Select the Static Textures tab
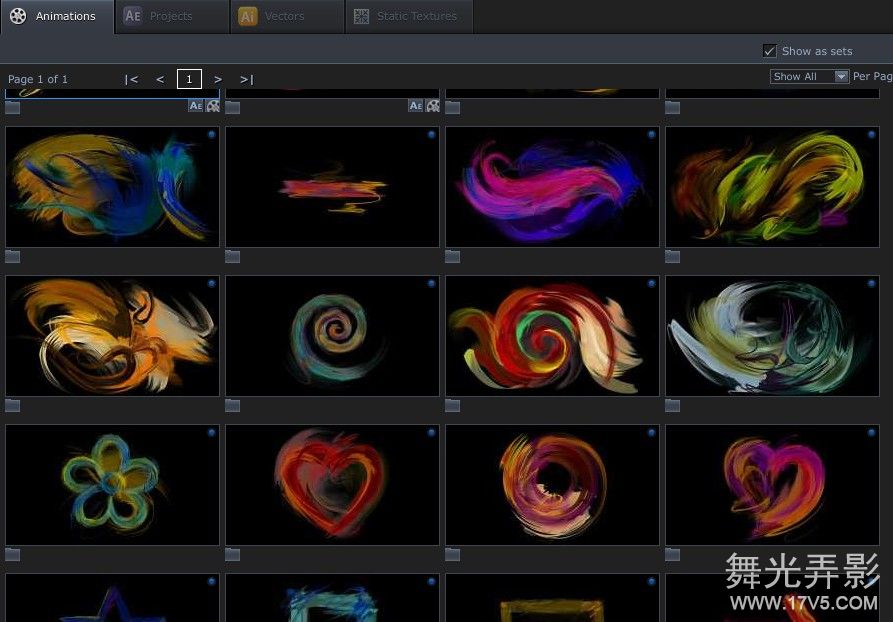The height and width of the screenshot is (622, 893). click(x=409, y=17)
